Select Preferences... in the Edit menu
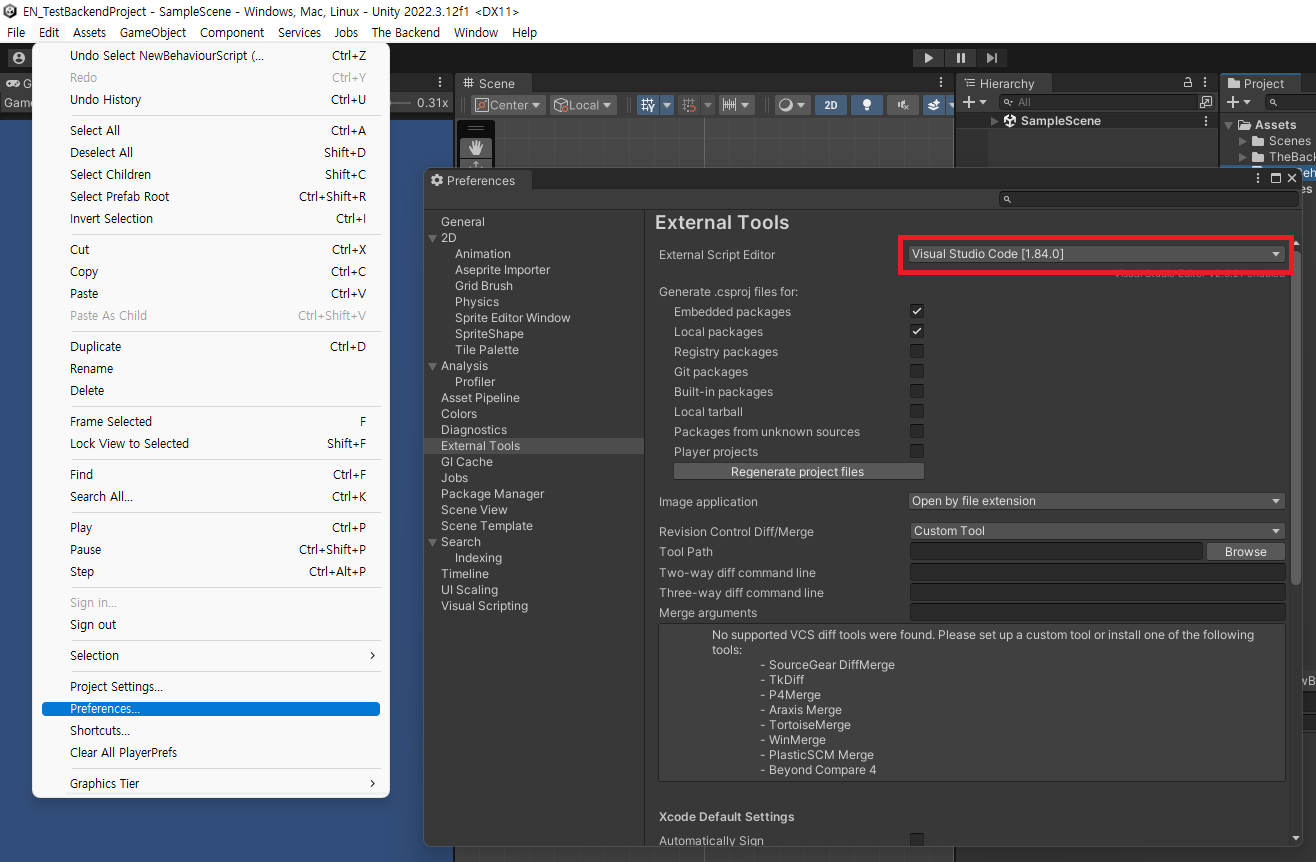This screenshot has width=1316, height=862. click(211, 709)
